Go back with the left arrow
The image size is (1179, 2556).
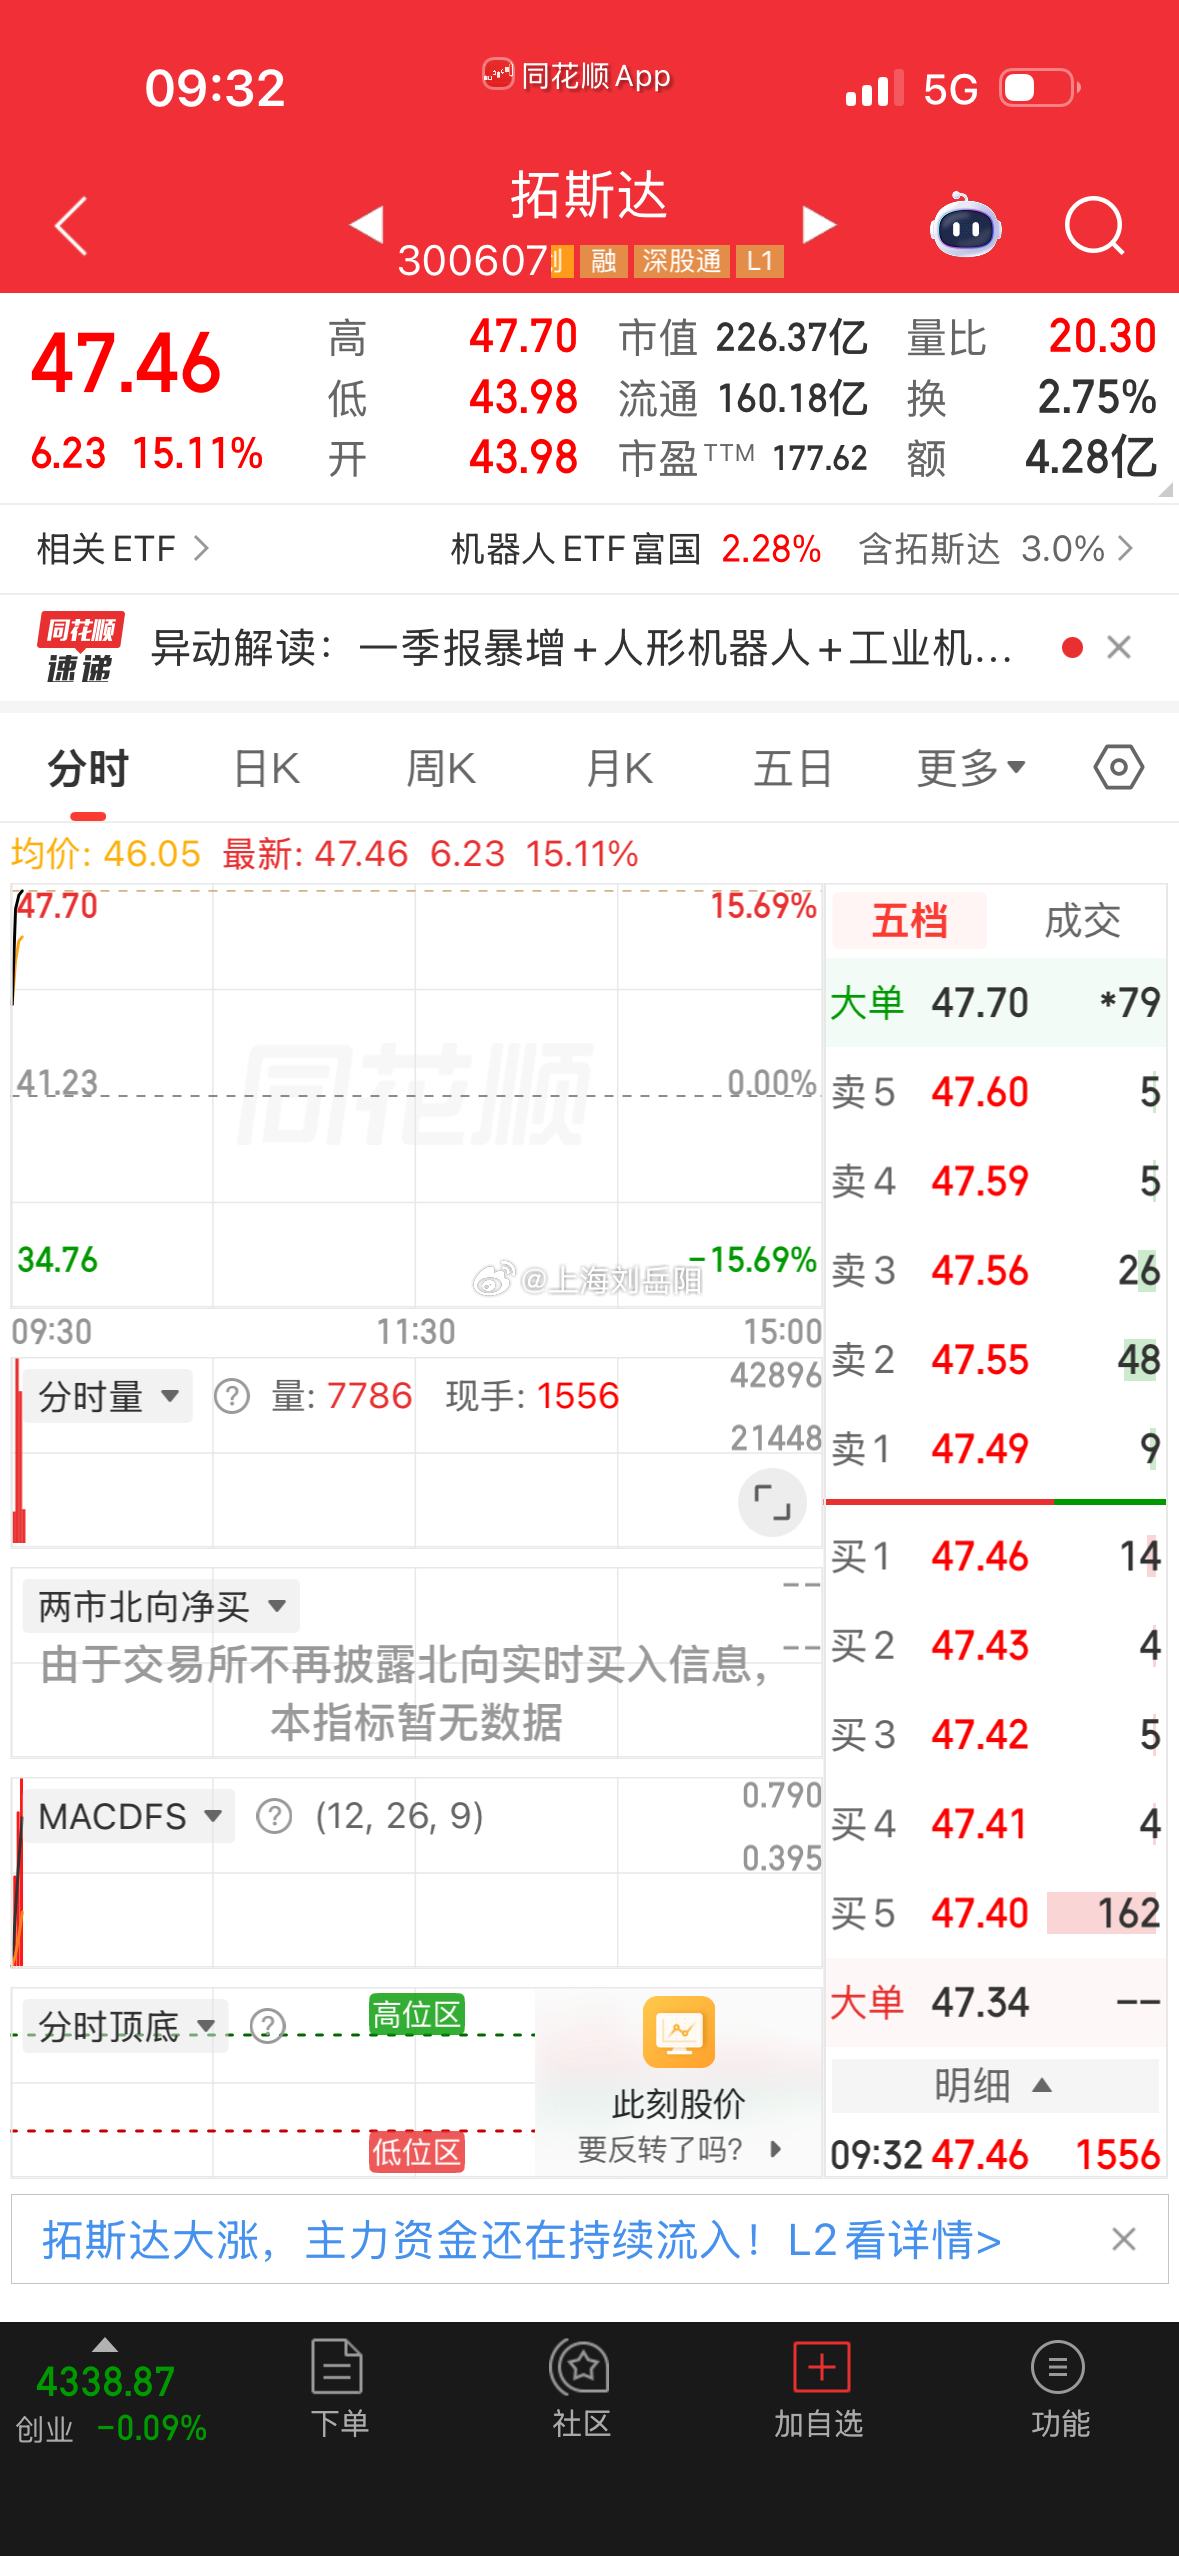[71, 226]
